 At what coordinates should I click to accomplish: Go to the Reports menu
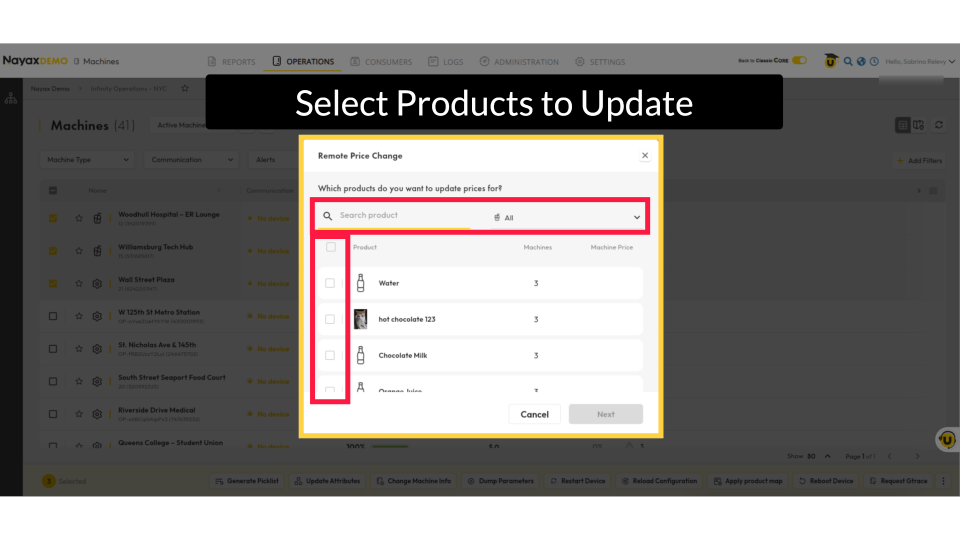tap(231, 62)
